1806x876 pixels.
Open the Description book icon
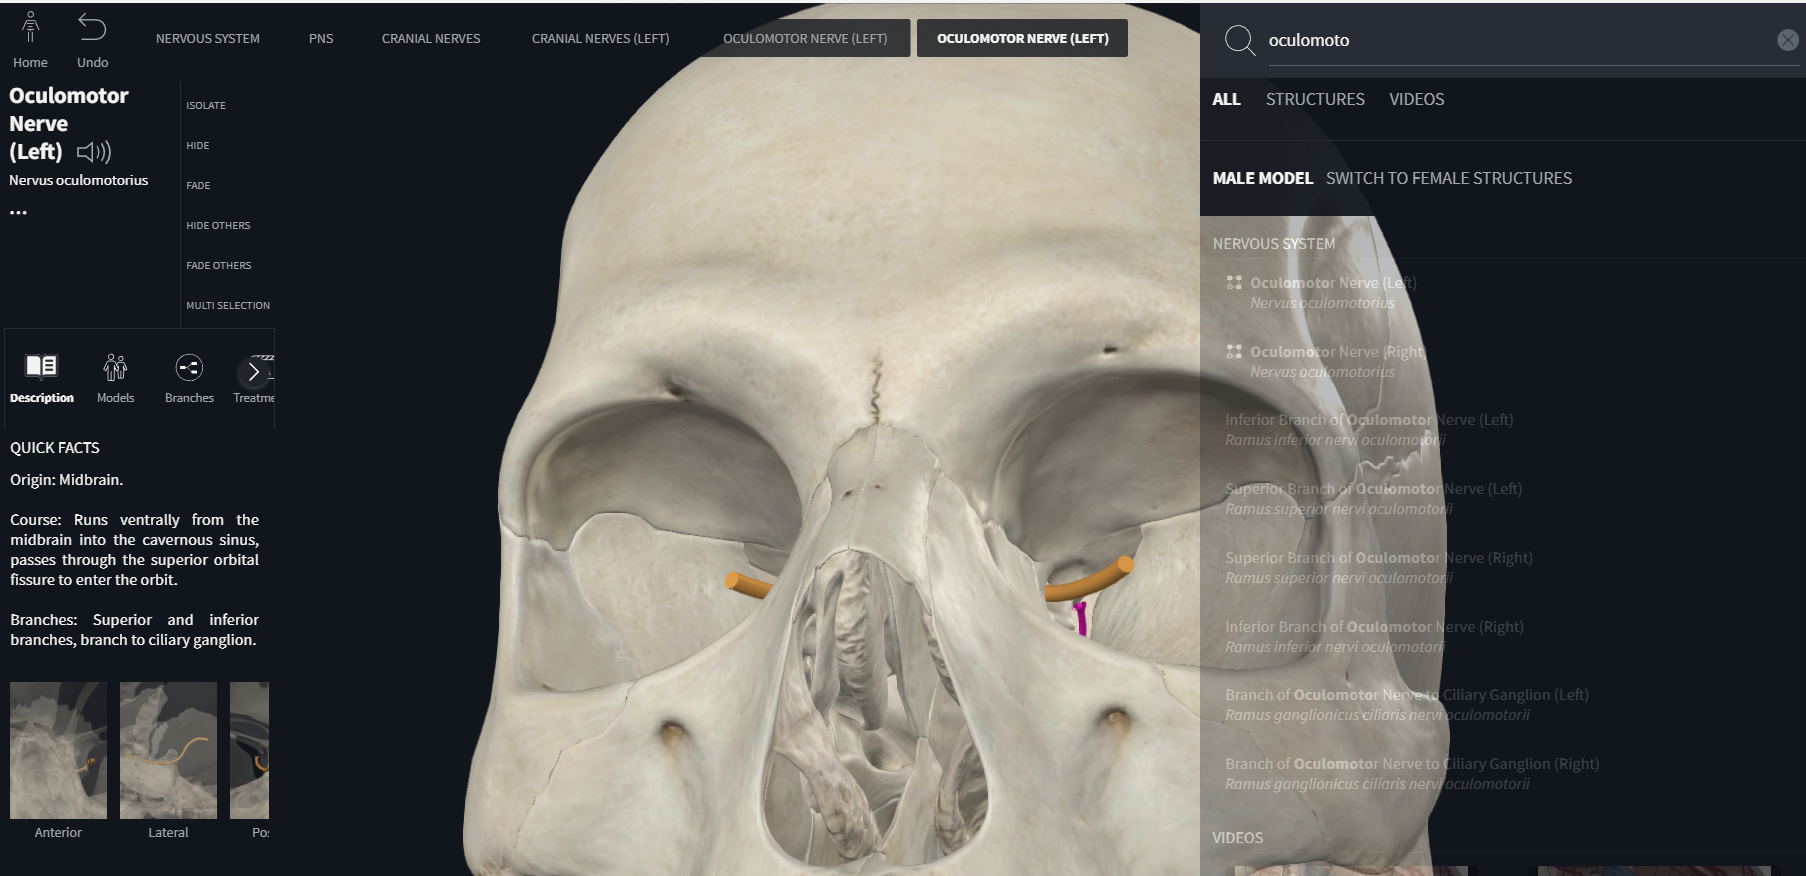[x=41, y=367]
